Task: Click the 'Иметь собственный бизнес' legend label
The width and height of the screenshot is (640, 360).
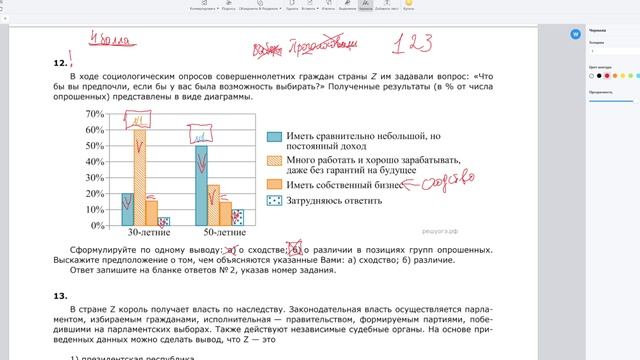Action: [x=345, y=185]
